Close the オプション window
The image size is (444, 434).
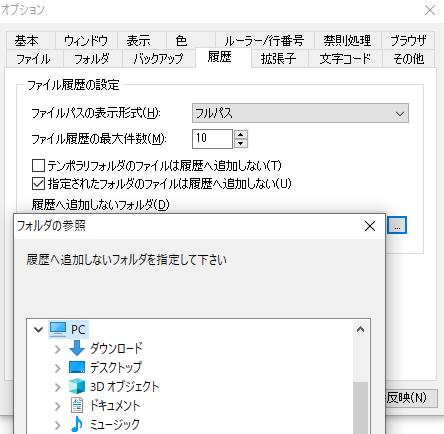430,10
